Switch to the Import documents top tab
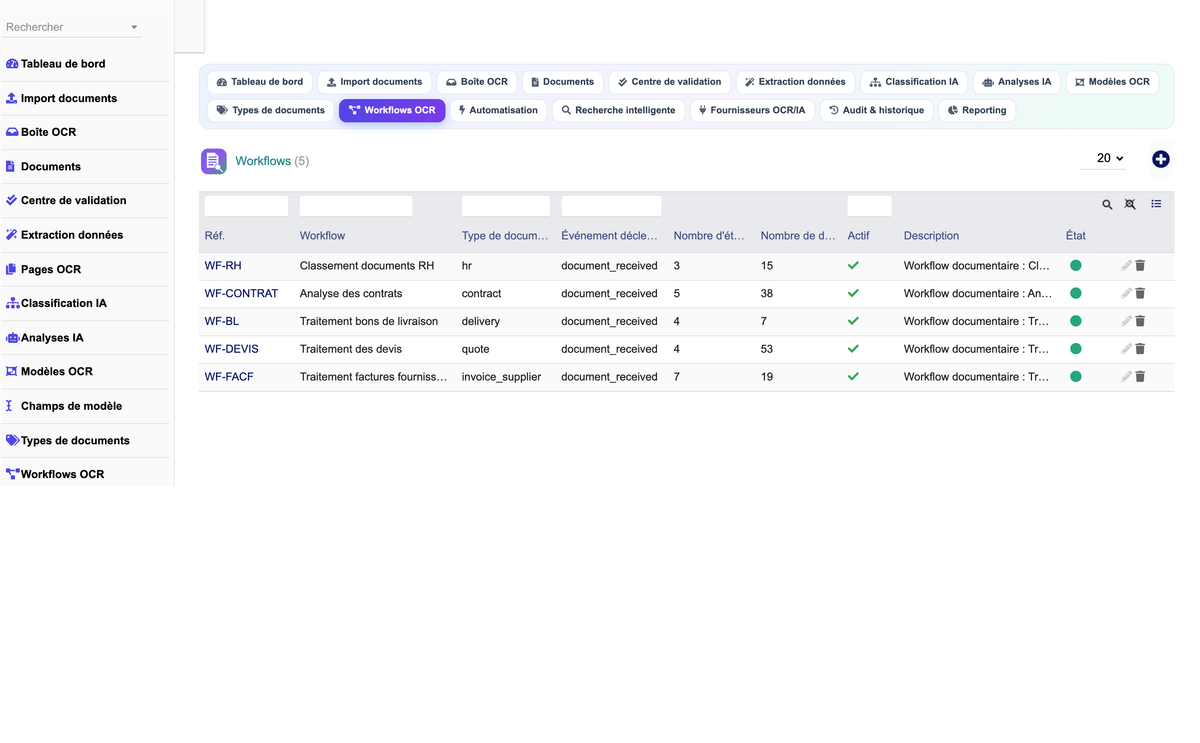This screenshot has width=1200, height=743. 375,82
